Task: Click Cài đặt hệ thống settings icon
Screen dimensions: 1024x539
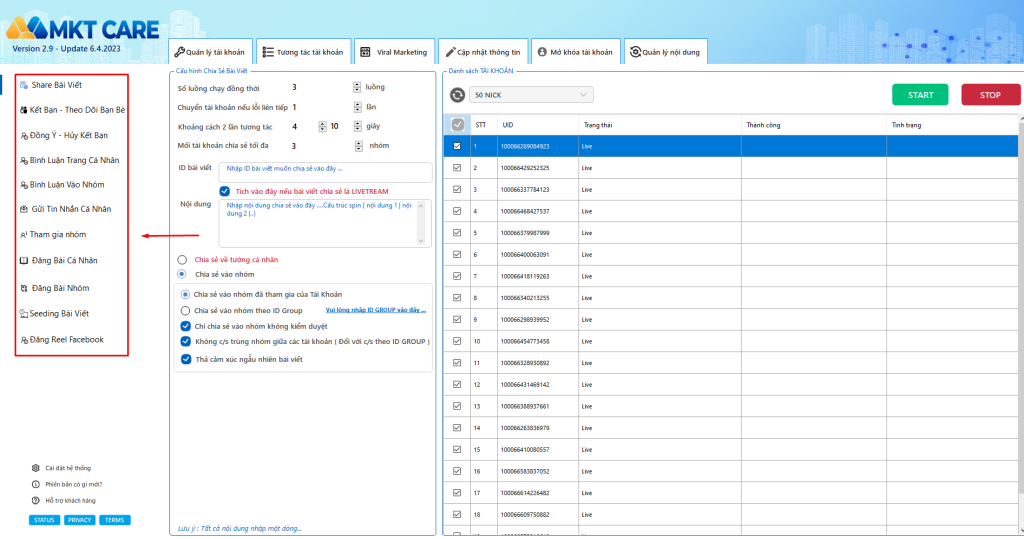Action: (x=36, y=467)
